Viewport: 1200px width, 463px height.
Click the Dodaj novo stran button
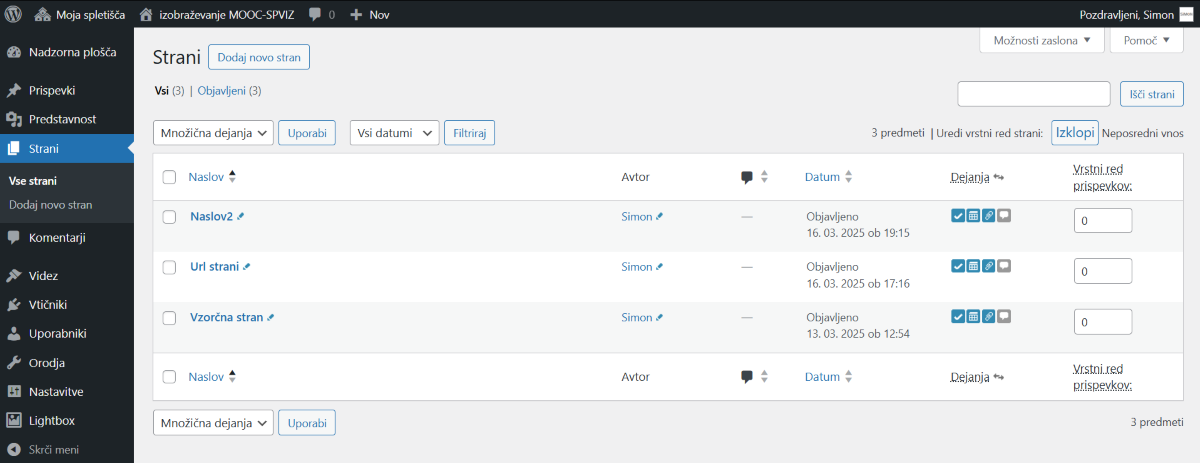pyautogui.click(x=259, y=57)
